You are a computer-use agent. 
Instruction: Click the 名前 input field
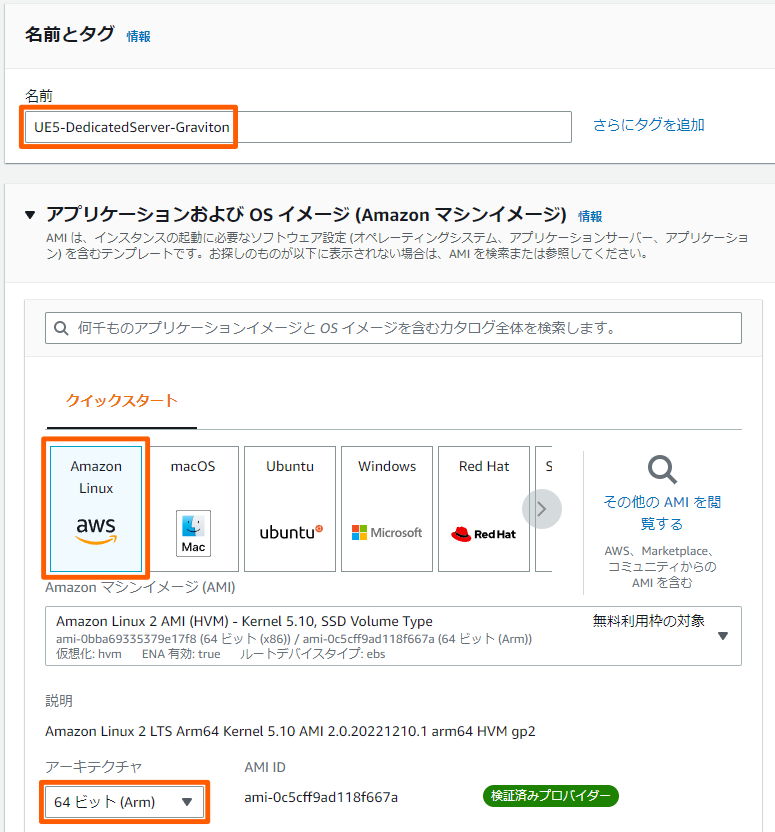point(298,127)
